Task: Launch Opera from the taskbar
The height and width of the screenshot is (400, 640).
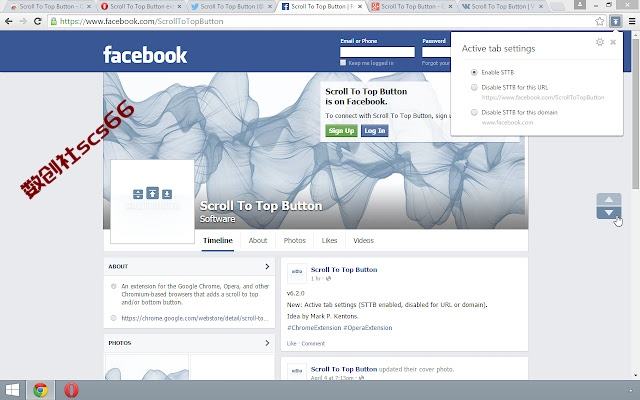Action: pyautogui.click(x=71, y=390)
